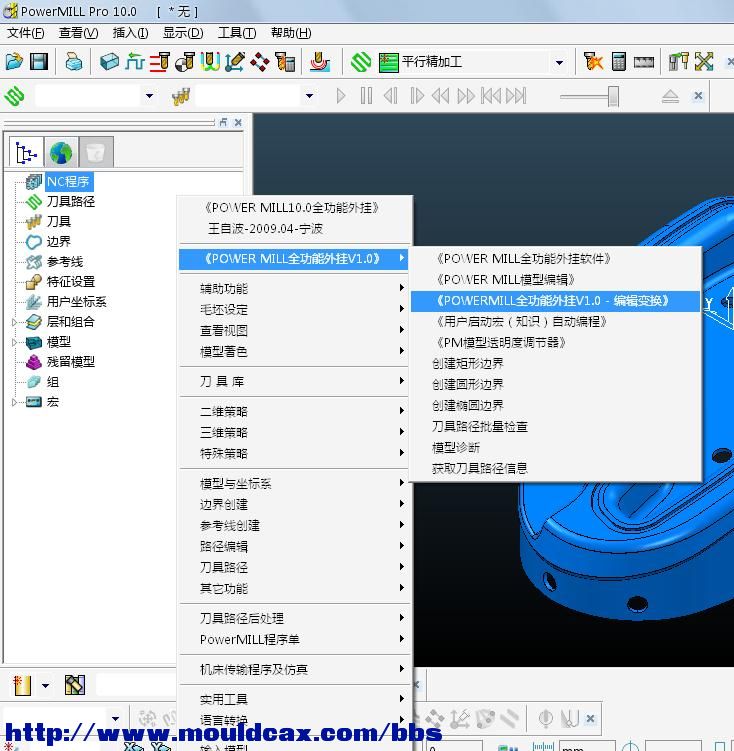Choose 获取刀具路径信息 menu entry
This screenshot has width=734, height=751.
coord(556,468)
